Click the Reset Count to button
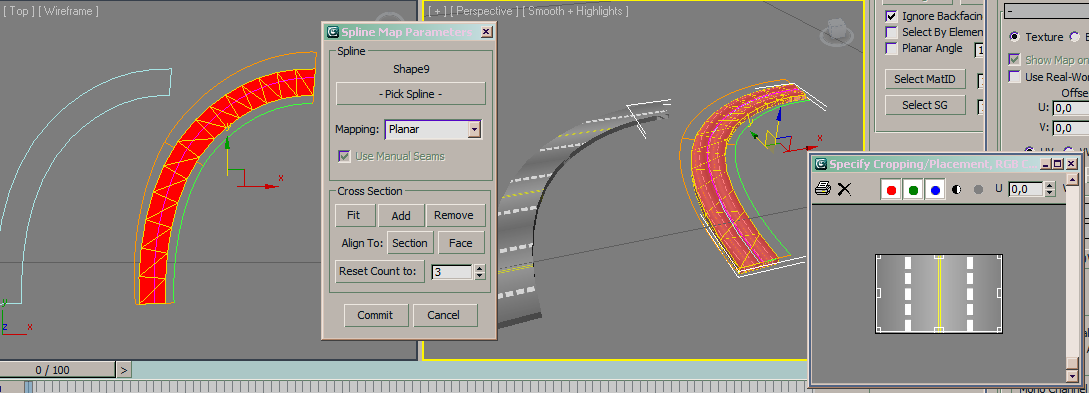Viewport: 1089px width, 393px height. pyautogui.click(x=380, y=271)
